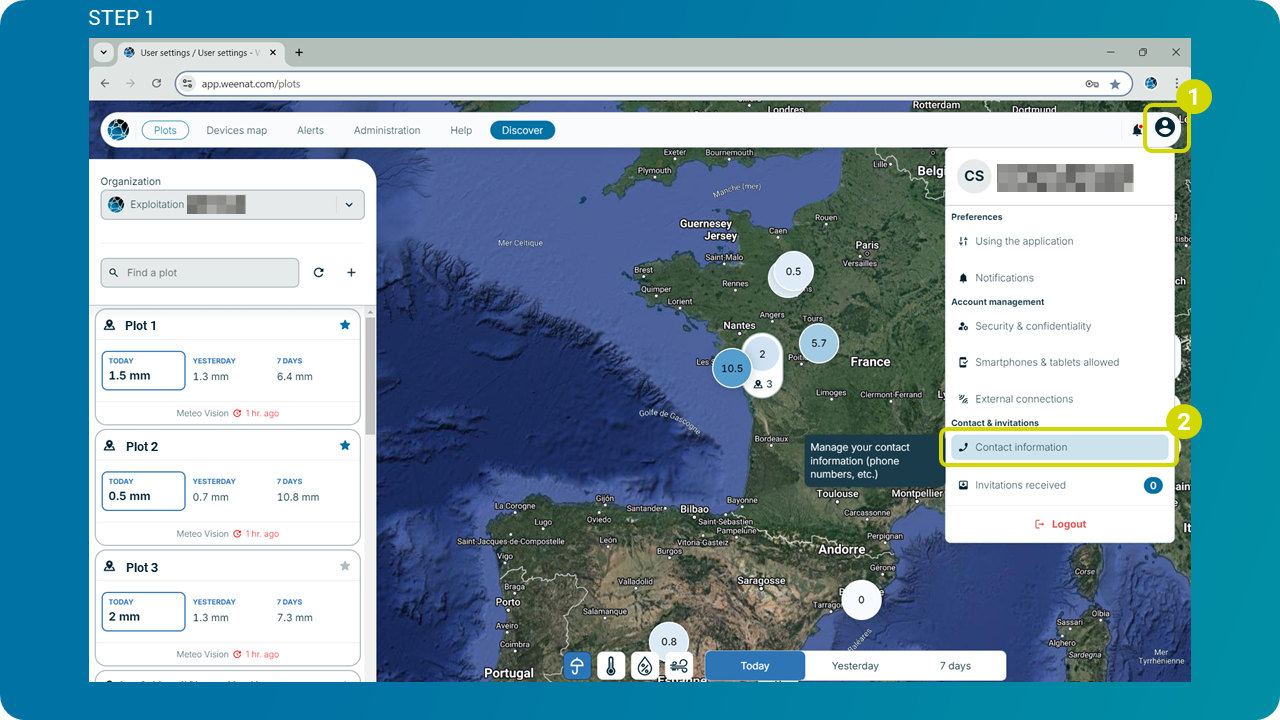1280x720 pixels.
Task: Refresh the plot list
Action: click(318, 272)
